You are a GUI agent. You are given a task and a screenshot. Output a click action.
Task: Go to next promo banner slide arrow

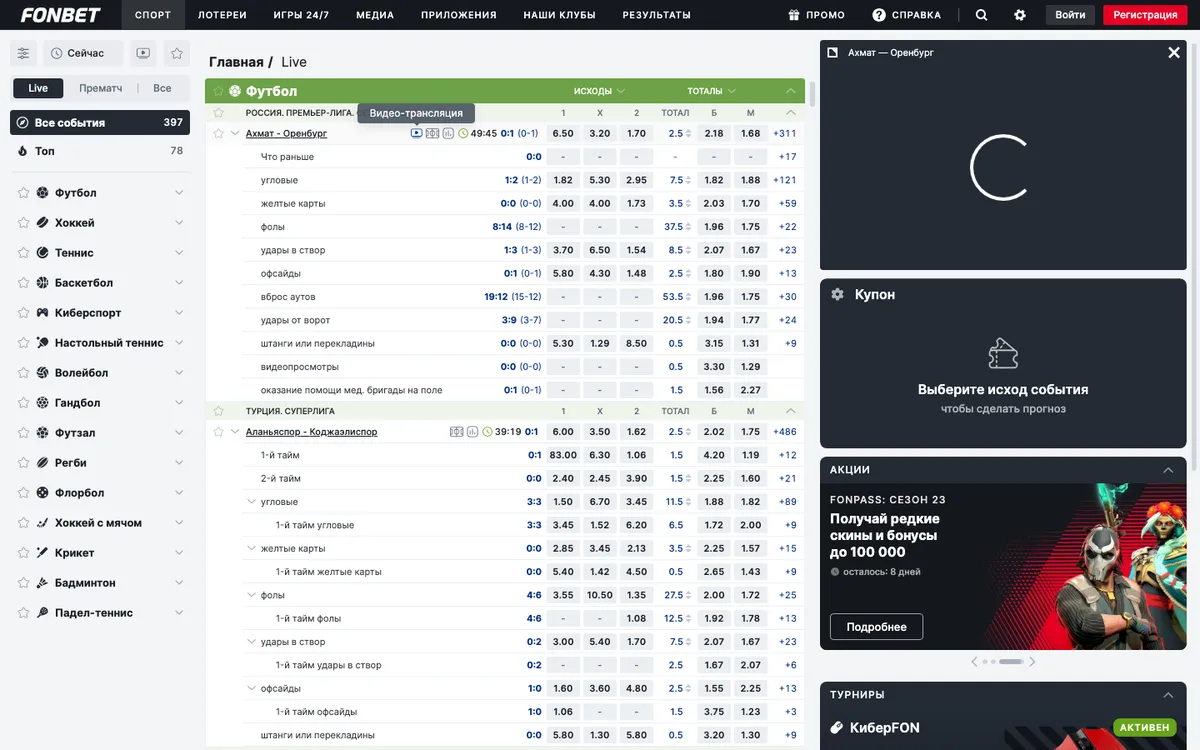[1032, 662]
